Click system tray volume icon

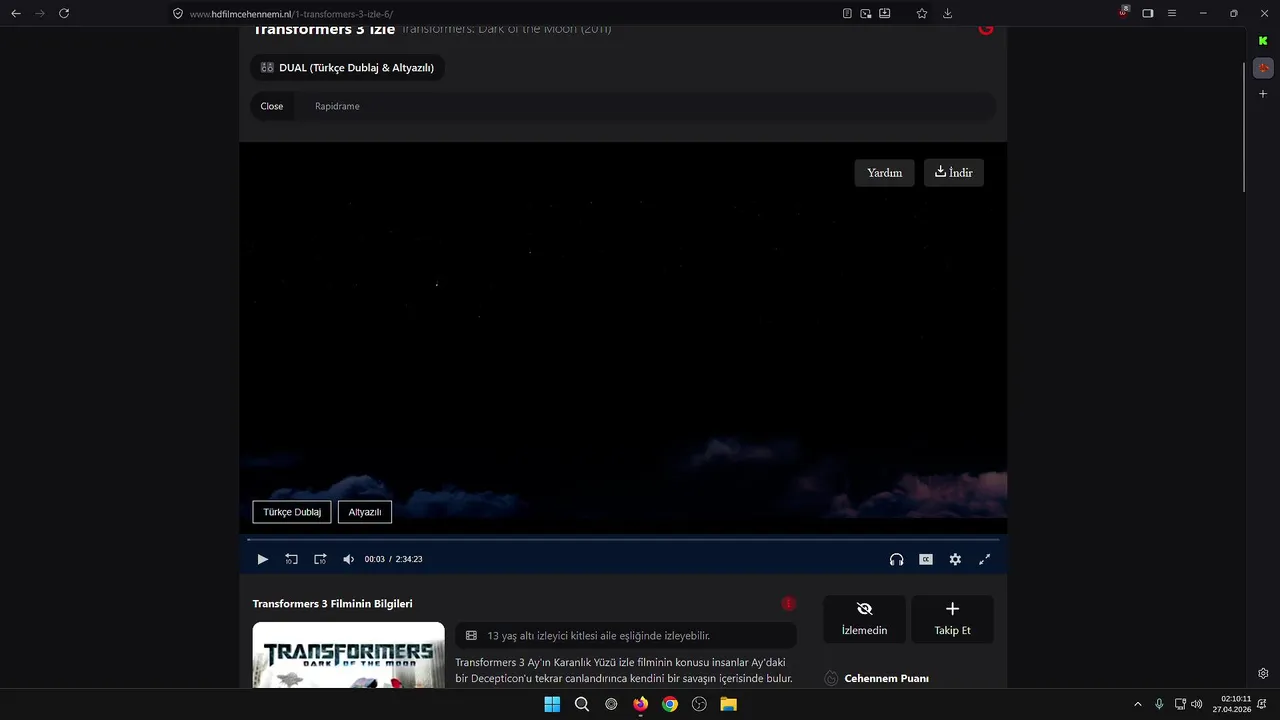click(1197, 704)
